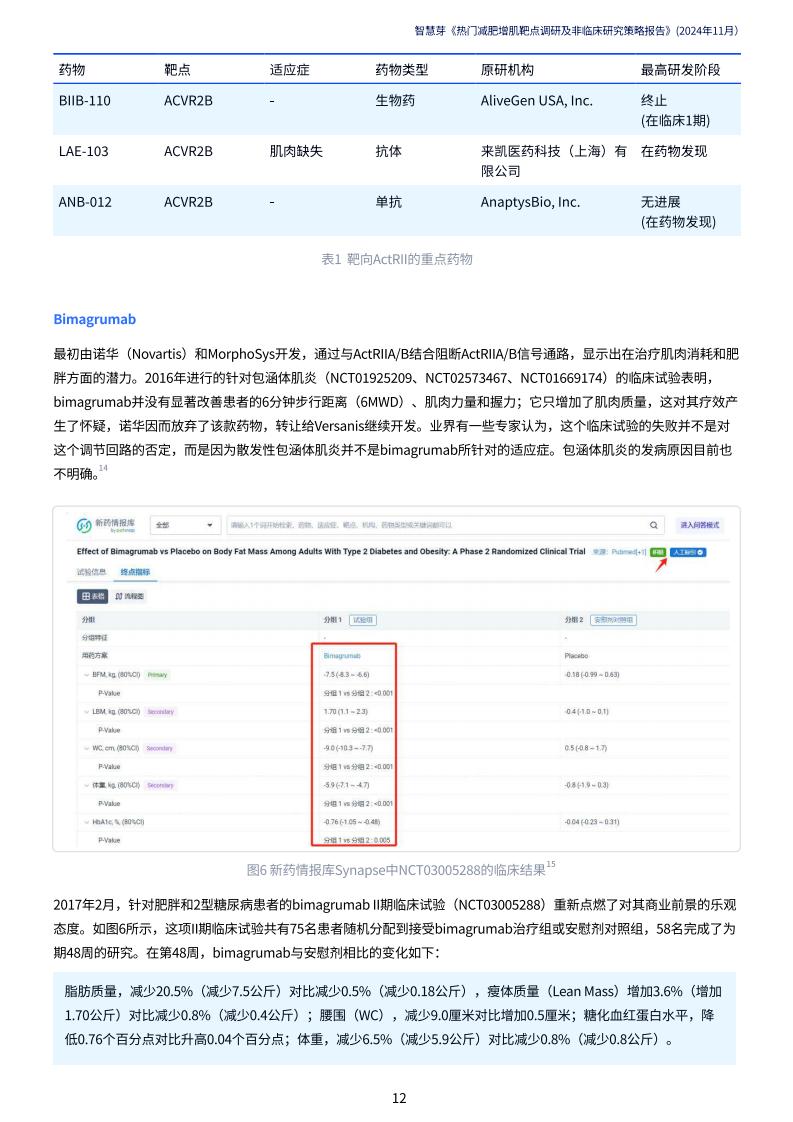Click the 试验组 tag next to 分组1

click(362, 620)
